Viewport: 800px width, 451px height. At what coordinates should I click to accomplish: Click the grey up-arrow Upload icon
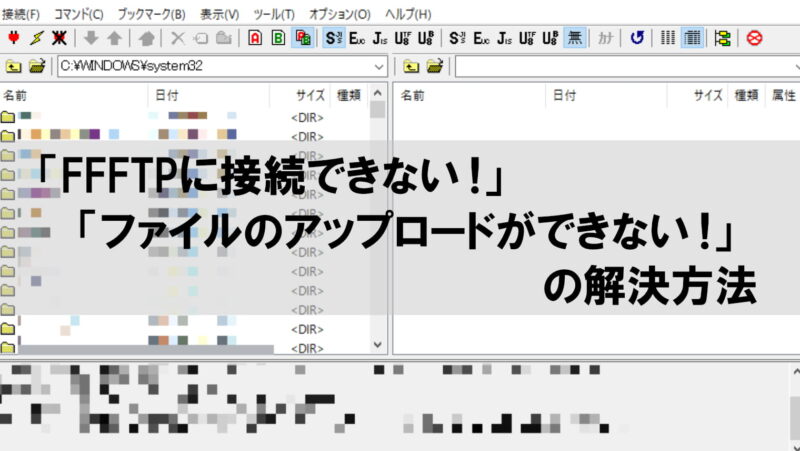(x=114, y=38)
